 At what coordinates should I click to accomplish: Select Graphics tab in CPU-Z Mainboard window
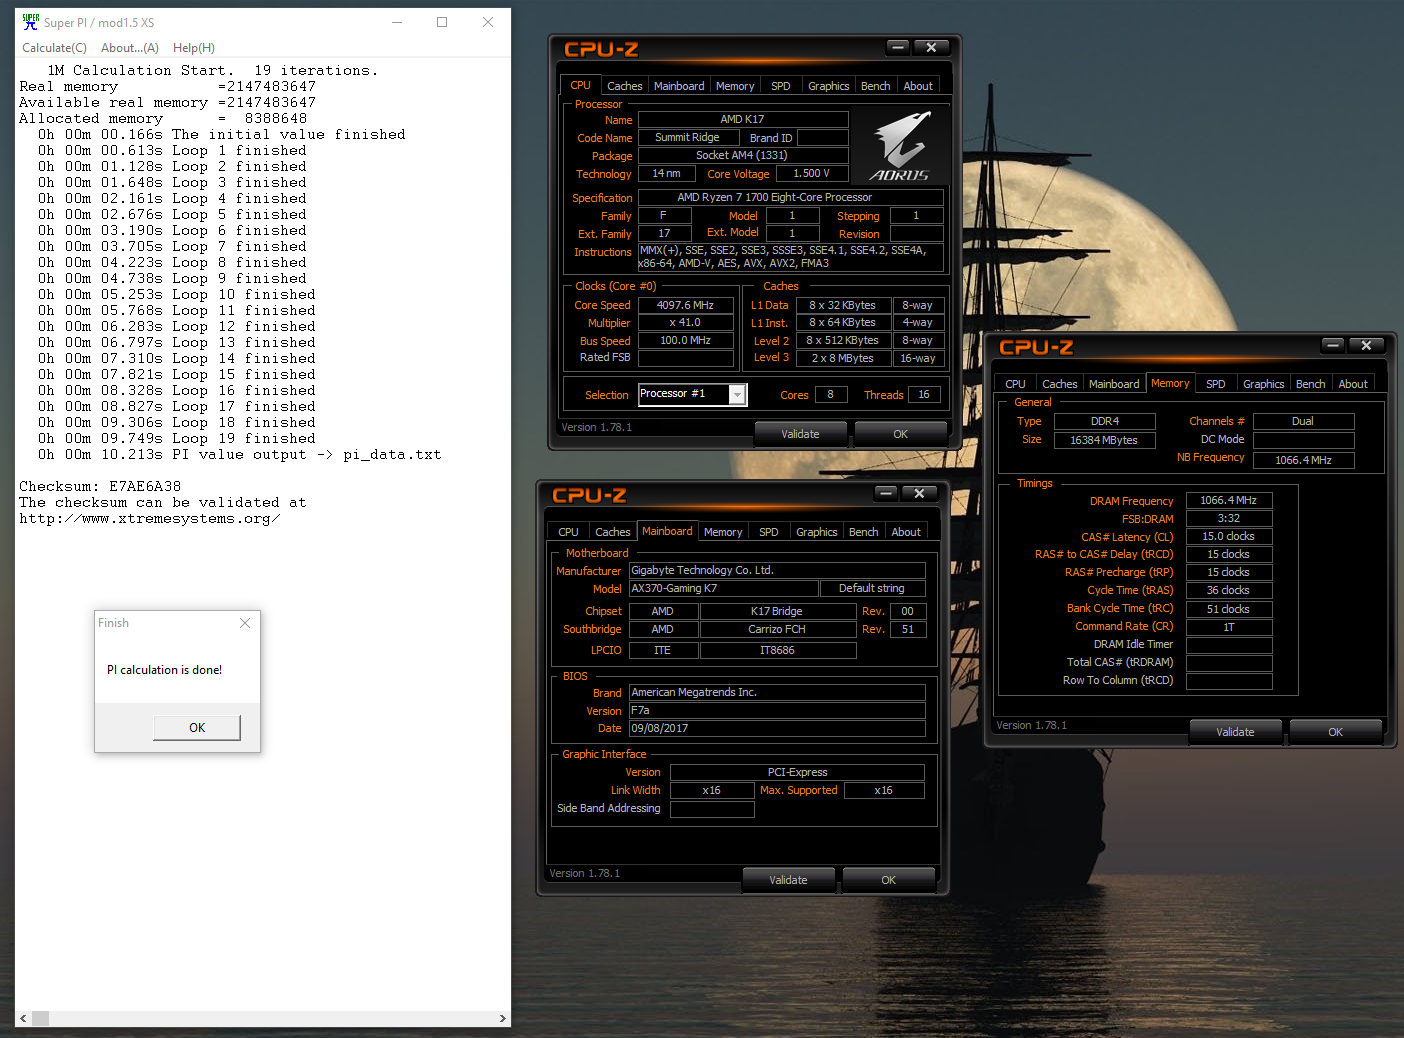point(817,532)
